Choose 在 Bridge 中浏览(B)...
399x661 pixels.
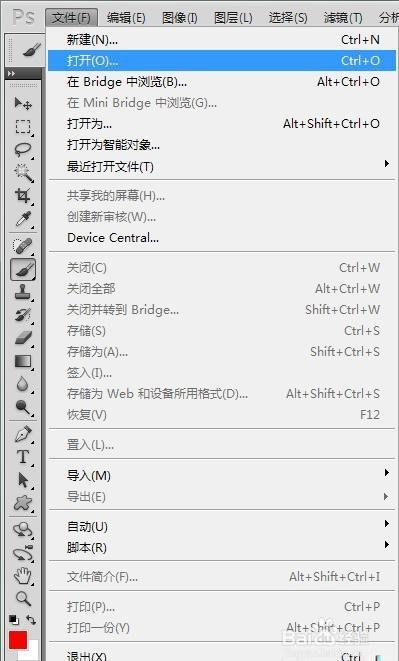point(223,82)
